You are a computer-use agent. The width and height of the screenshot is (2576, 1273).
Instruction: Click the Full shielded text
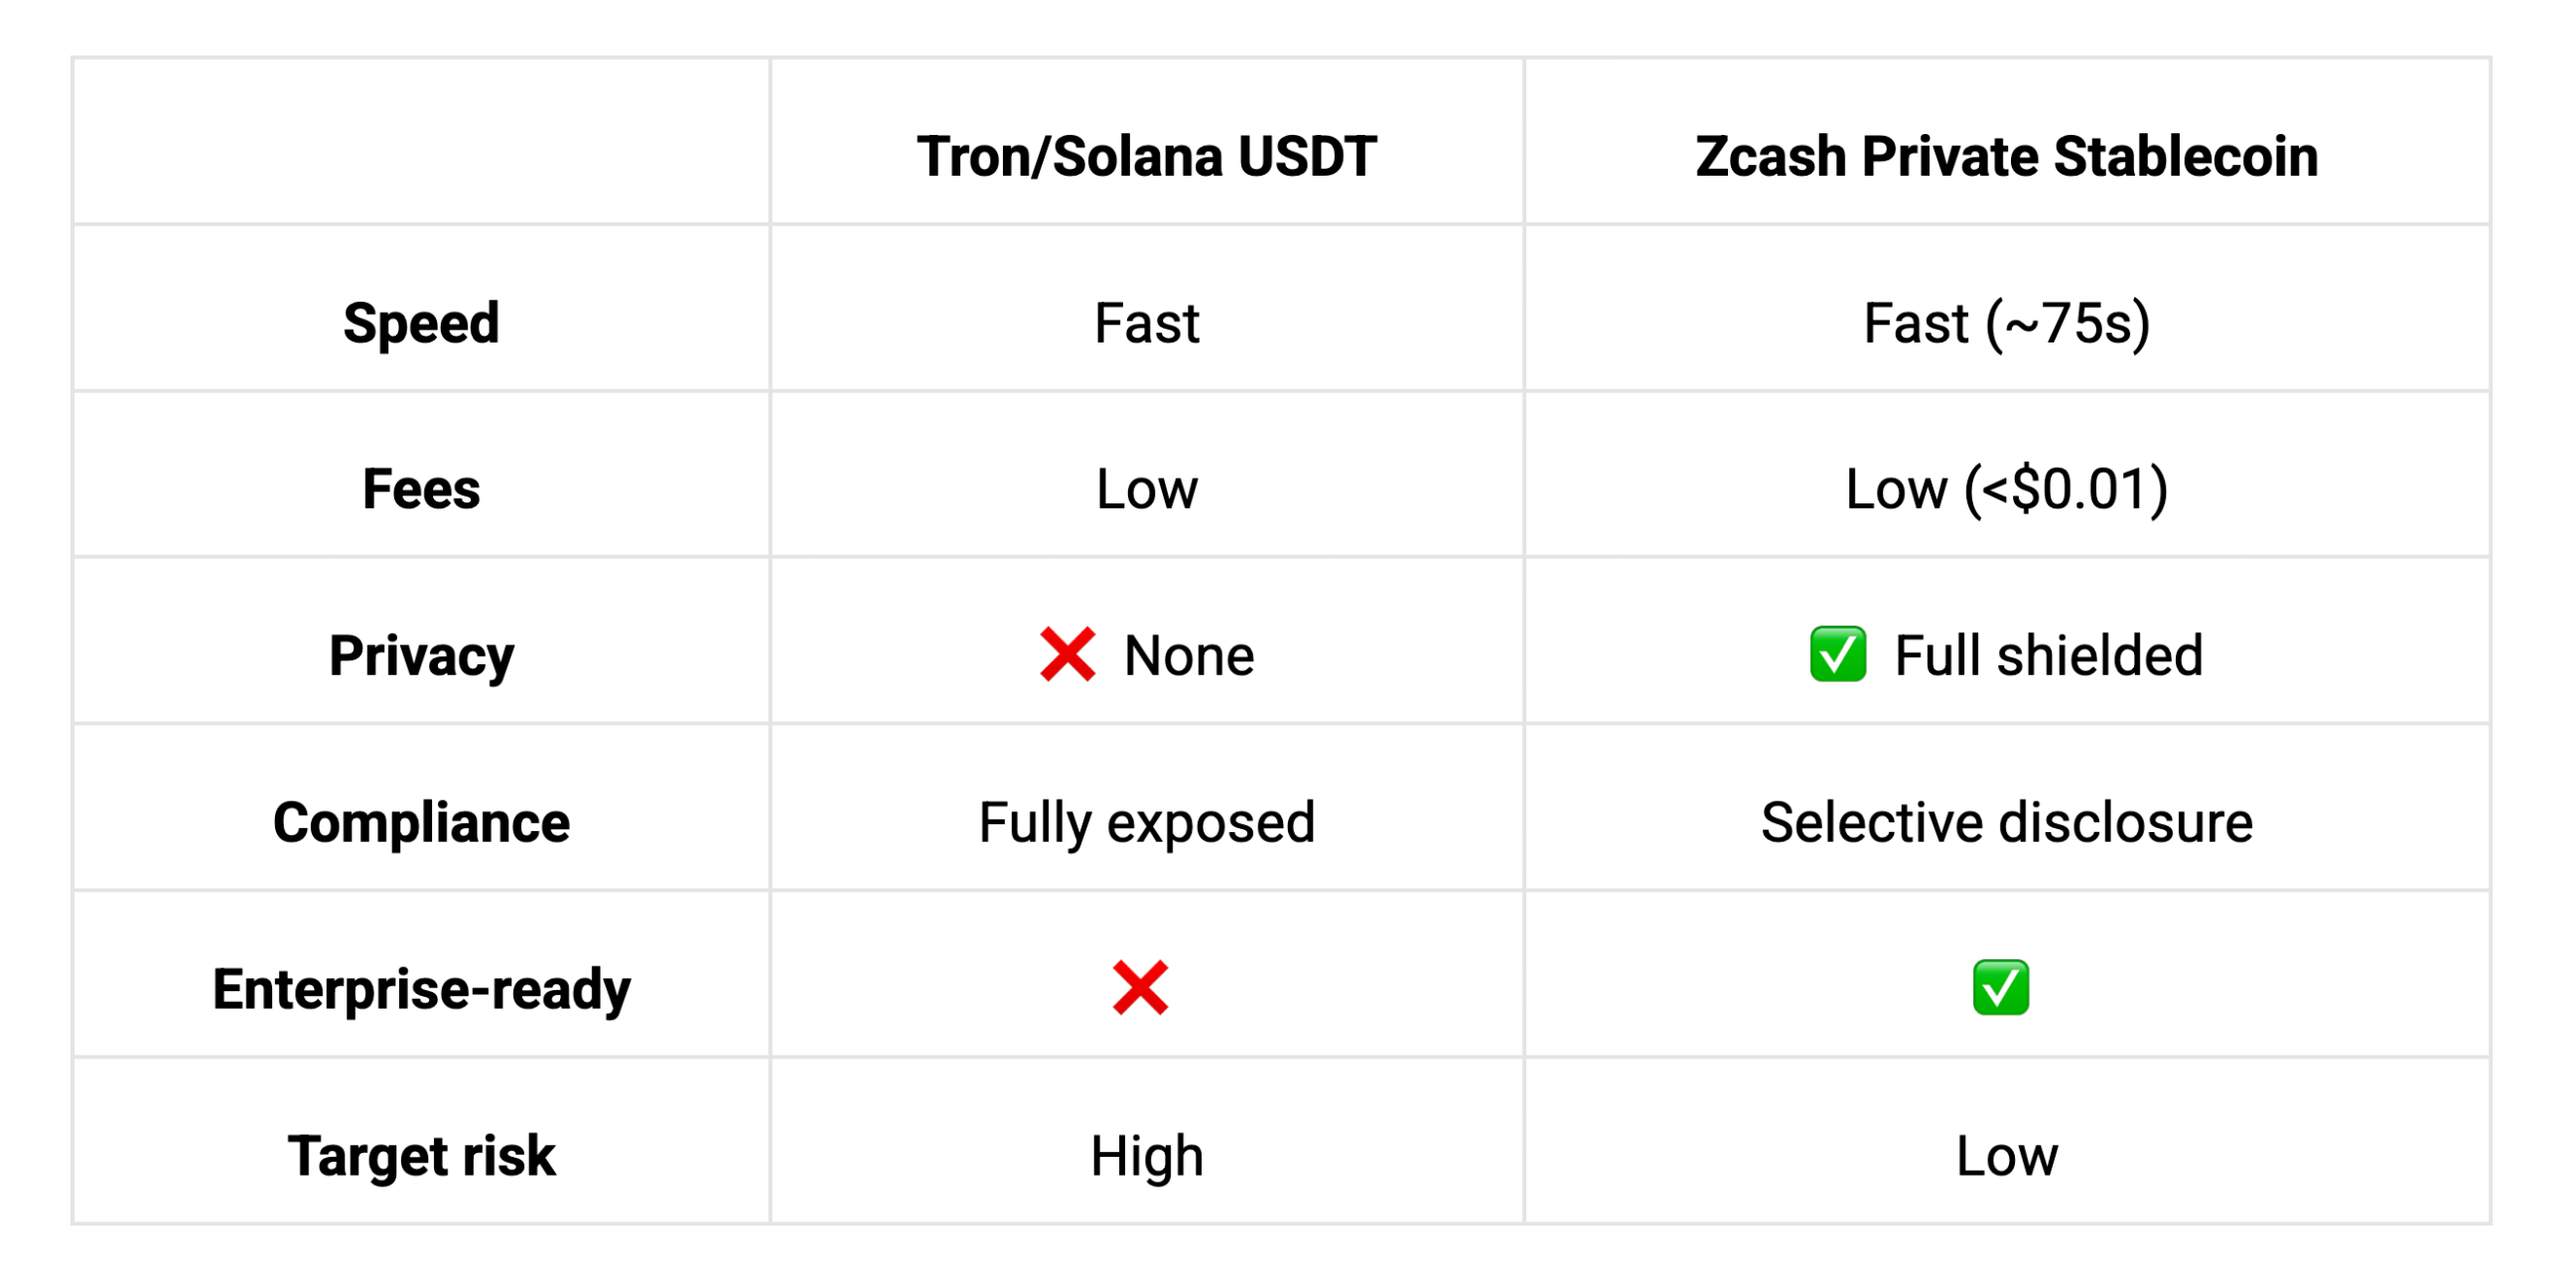pyautogui.click(x=2048, y=656)
